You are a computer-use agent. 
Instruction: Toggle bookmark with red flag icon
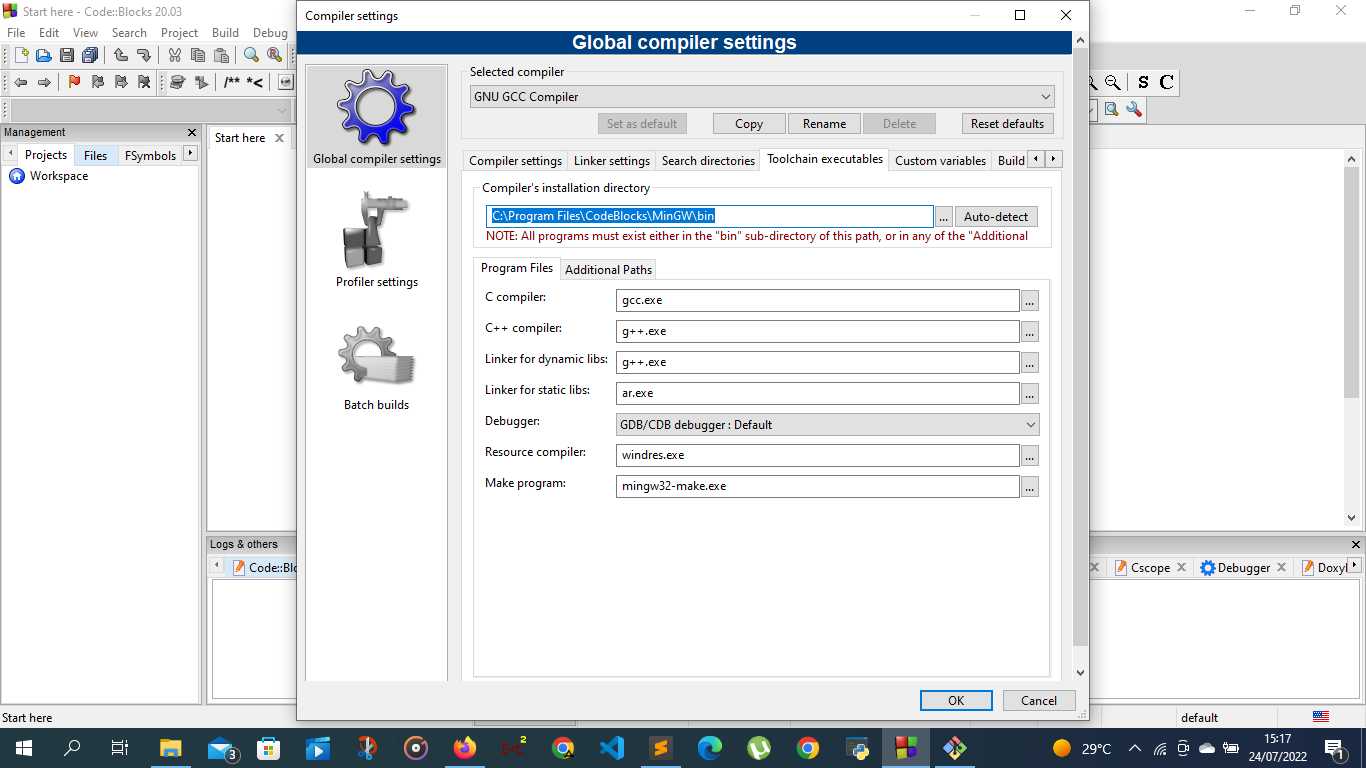tap(74, 82)
